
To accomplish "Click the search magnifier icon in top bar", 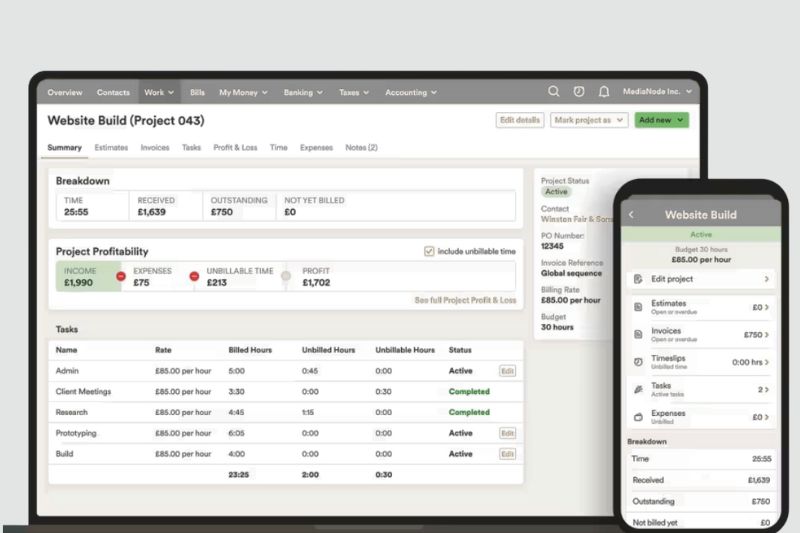I will pyautogui.click(x=554, y=92).
